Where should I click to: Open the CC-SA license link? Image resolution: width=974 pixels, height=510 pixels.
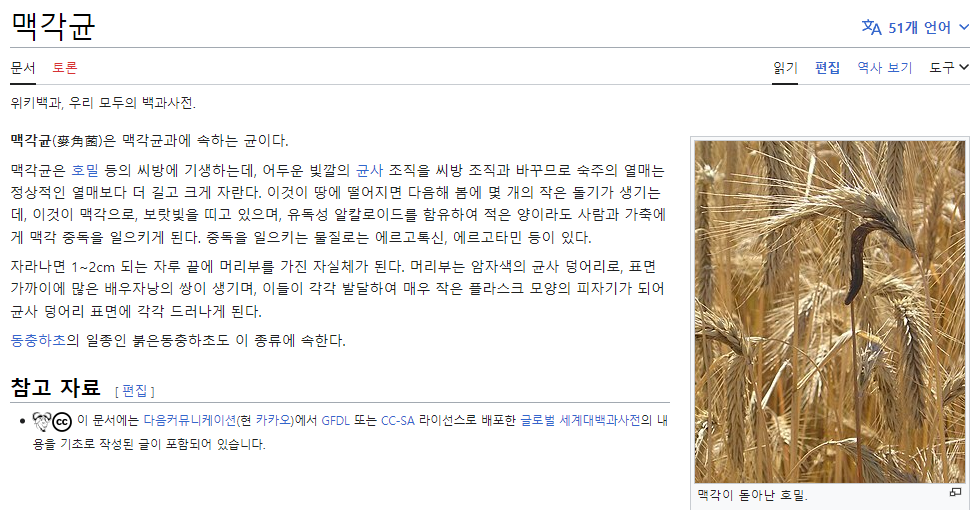tap(398, 420)
